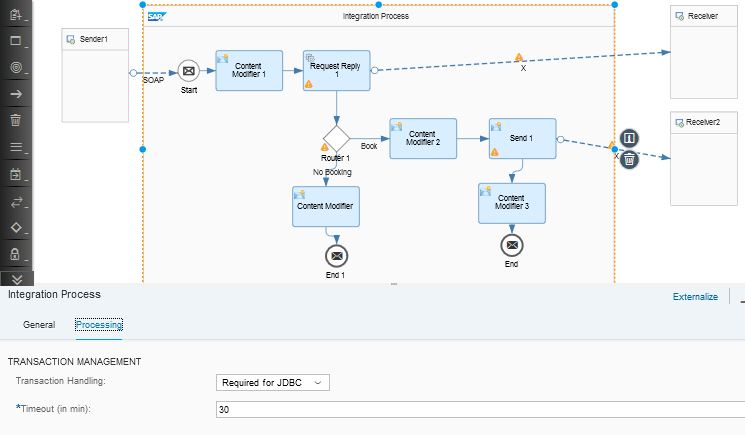Click the round delete trash button near Receiver2
This screenshot has height=435, width=745.
pyautogui.click(x=629, y=160)
